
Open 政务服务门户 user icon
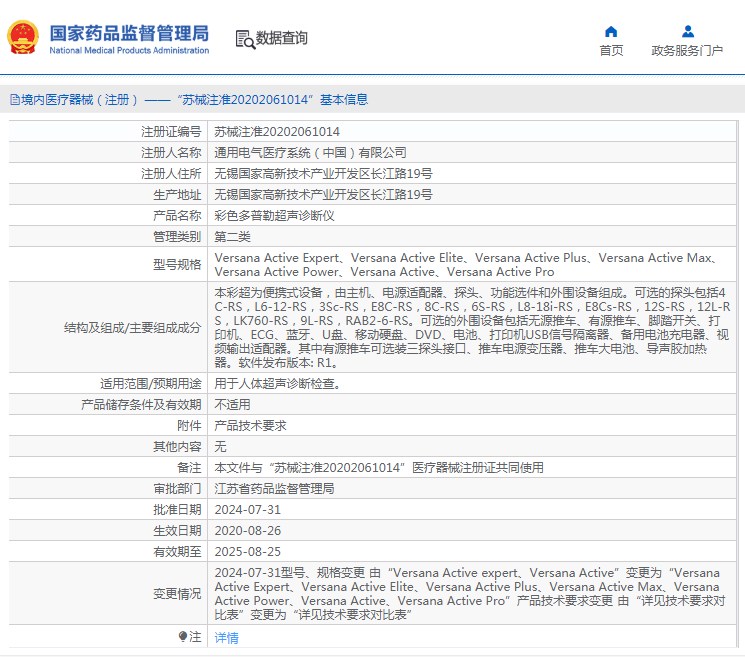(688, 31)
